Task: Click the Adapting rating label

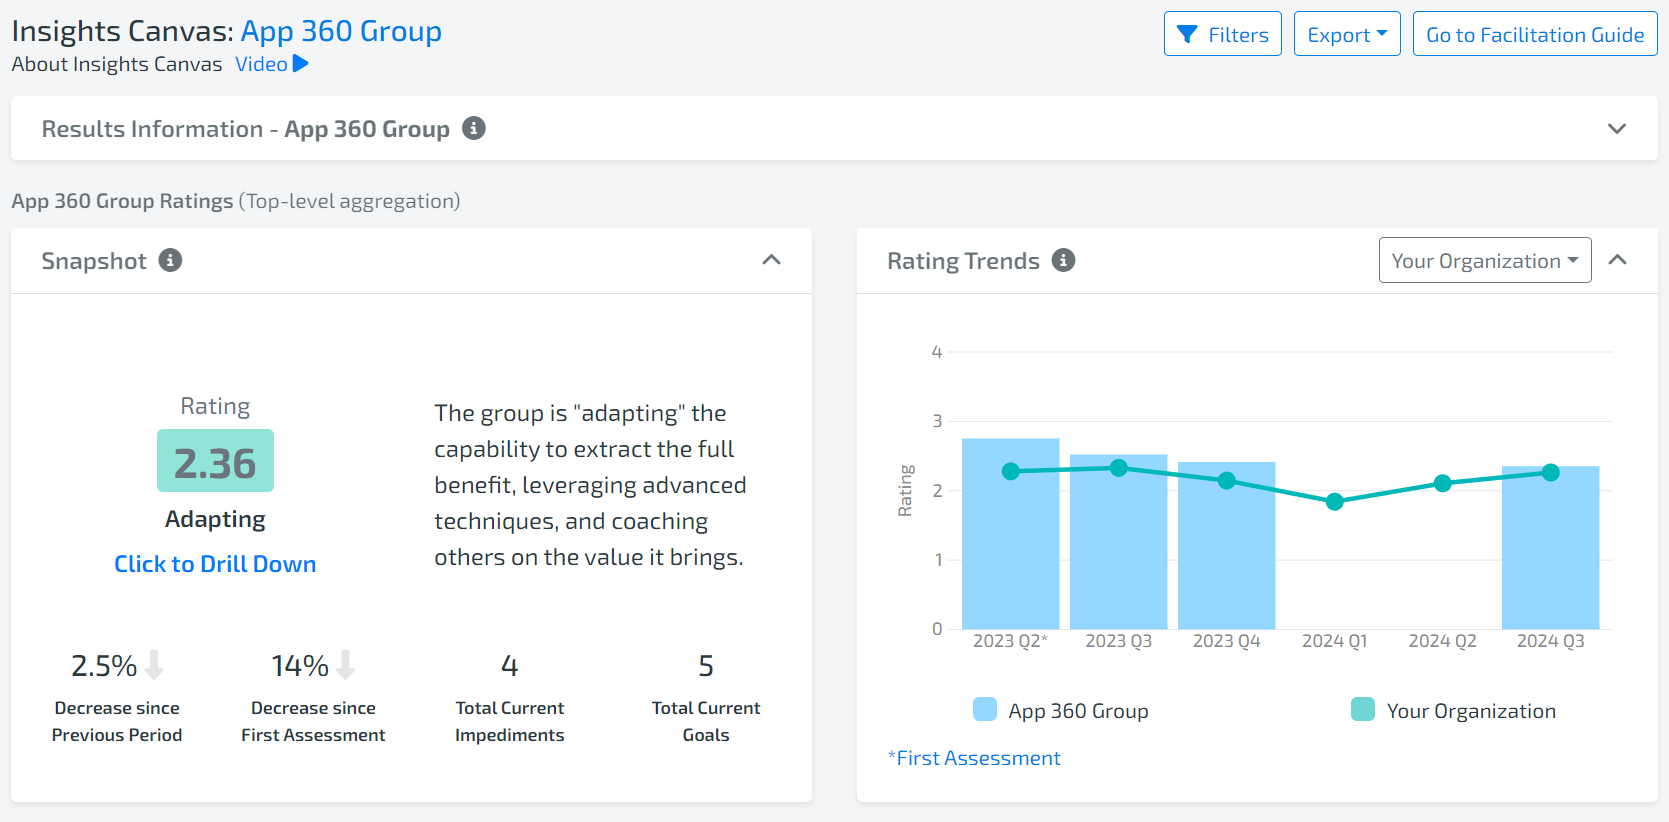Action: click(215, 519)
